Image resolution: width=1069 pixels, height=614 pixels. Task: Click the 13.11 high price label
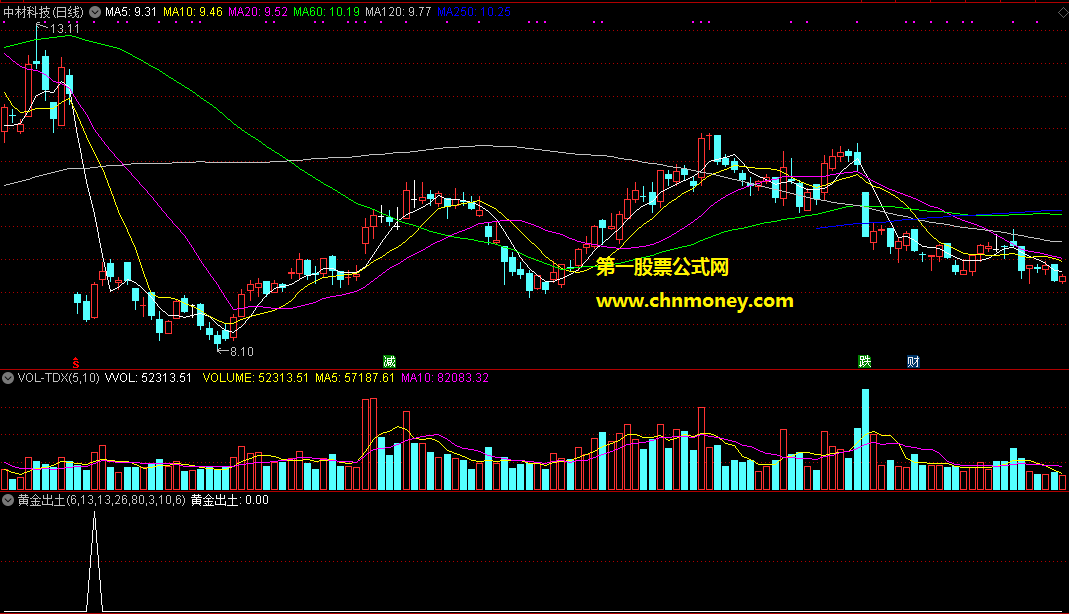[x=65, y=29]
